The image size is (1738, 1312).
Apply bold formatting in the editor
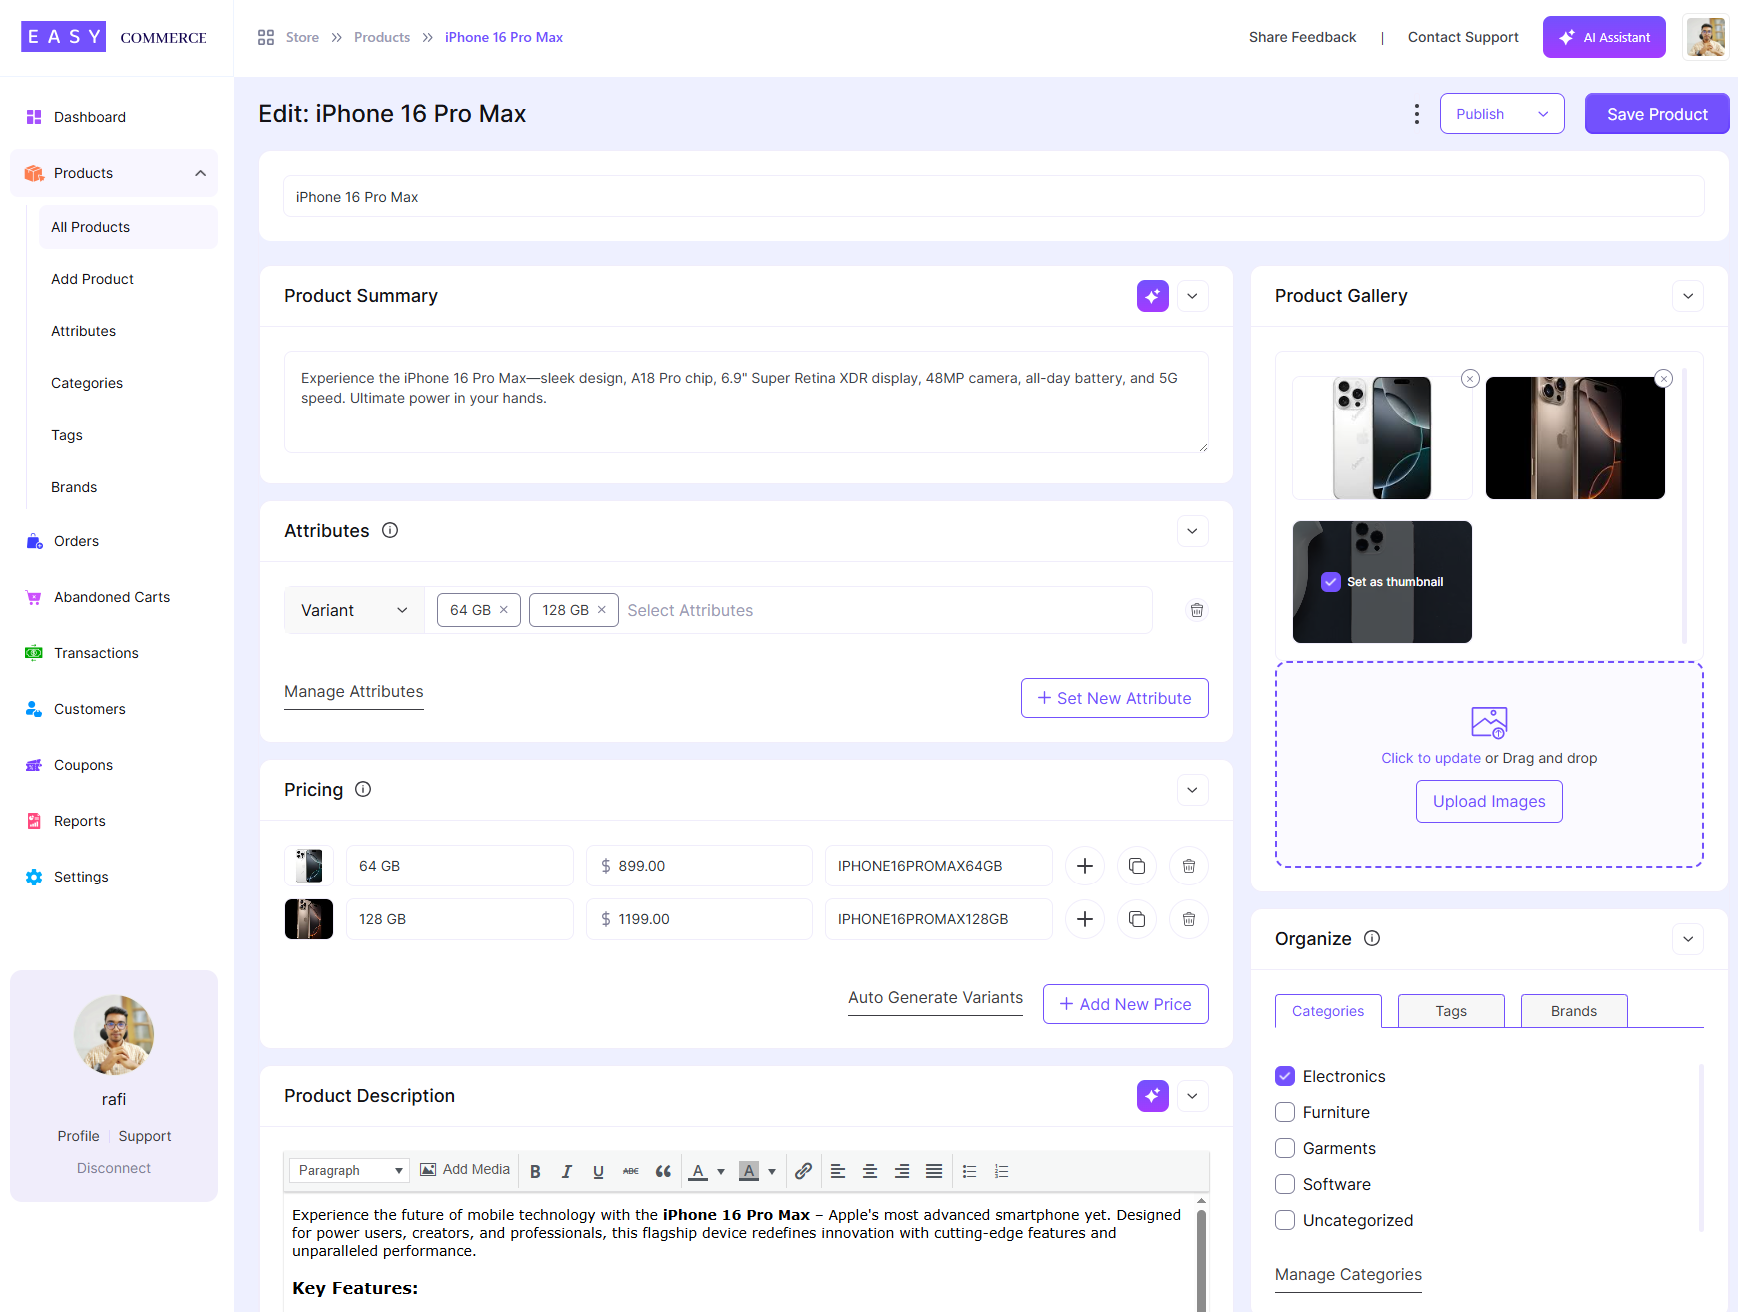[535, 1171]
